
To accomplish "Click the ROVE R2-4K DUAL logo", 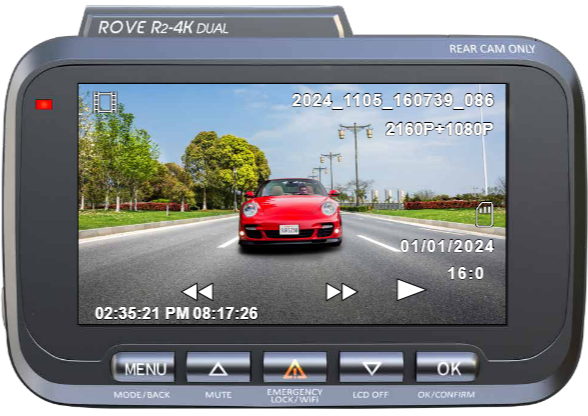I will (x=163, y=28).
